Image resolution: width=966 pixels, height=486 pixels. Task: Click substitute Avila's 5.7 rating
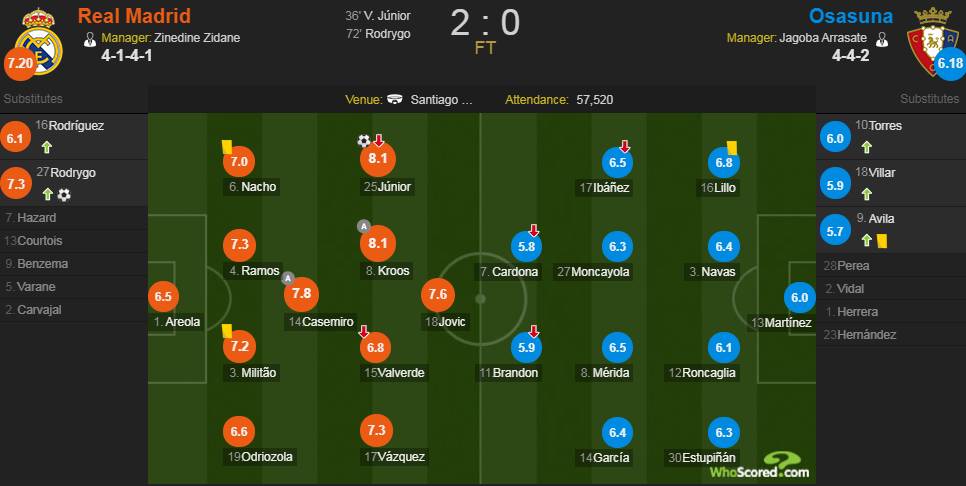[x=835, y=232]
